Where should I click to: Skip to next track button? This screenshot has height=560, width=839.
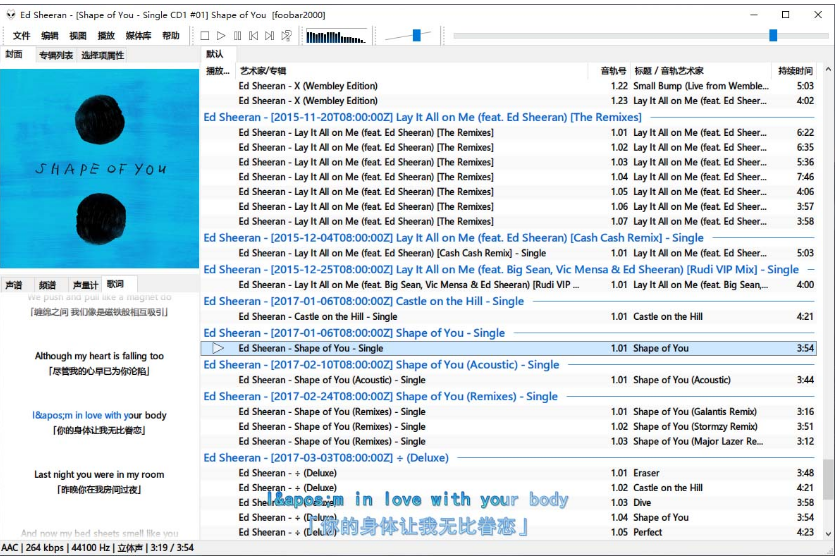pyautogui.click(x=270, y=36)
